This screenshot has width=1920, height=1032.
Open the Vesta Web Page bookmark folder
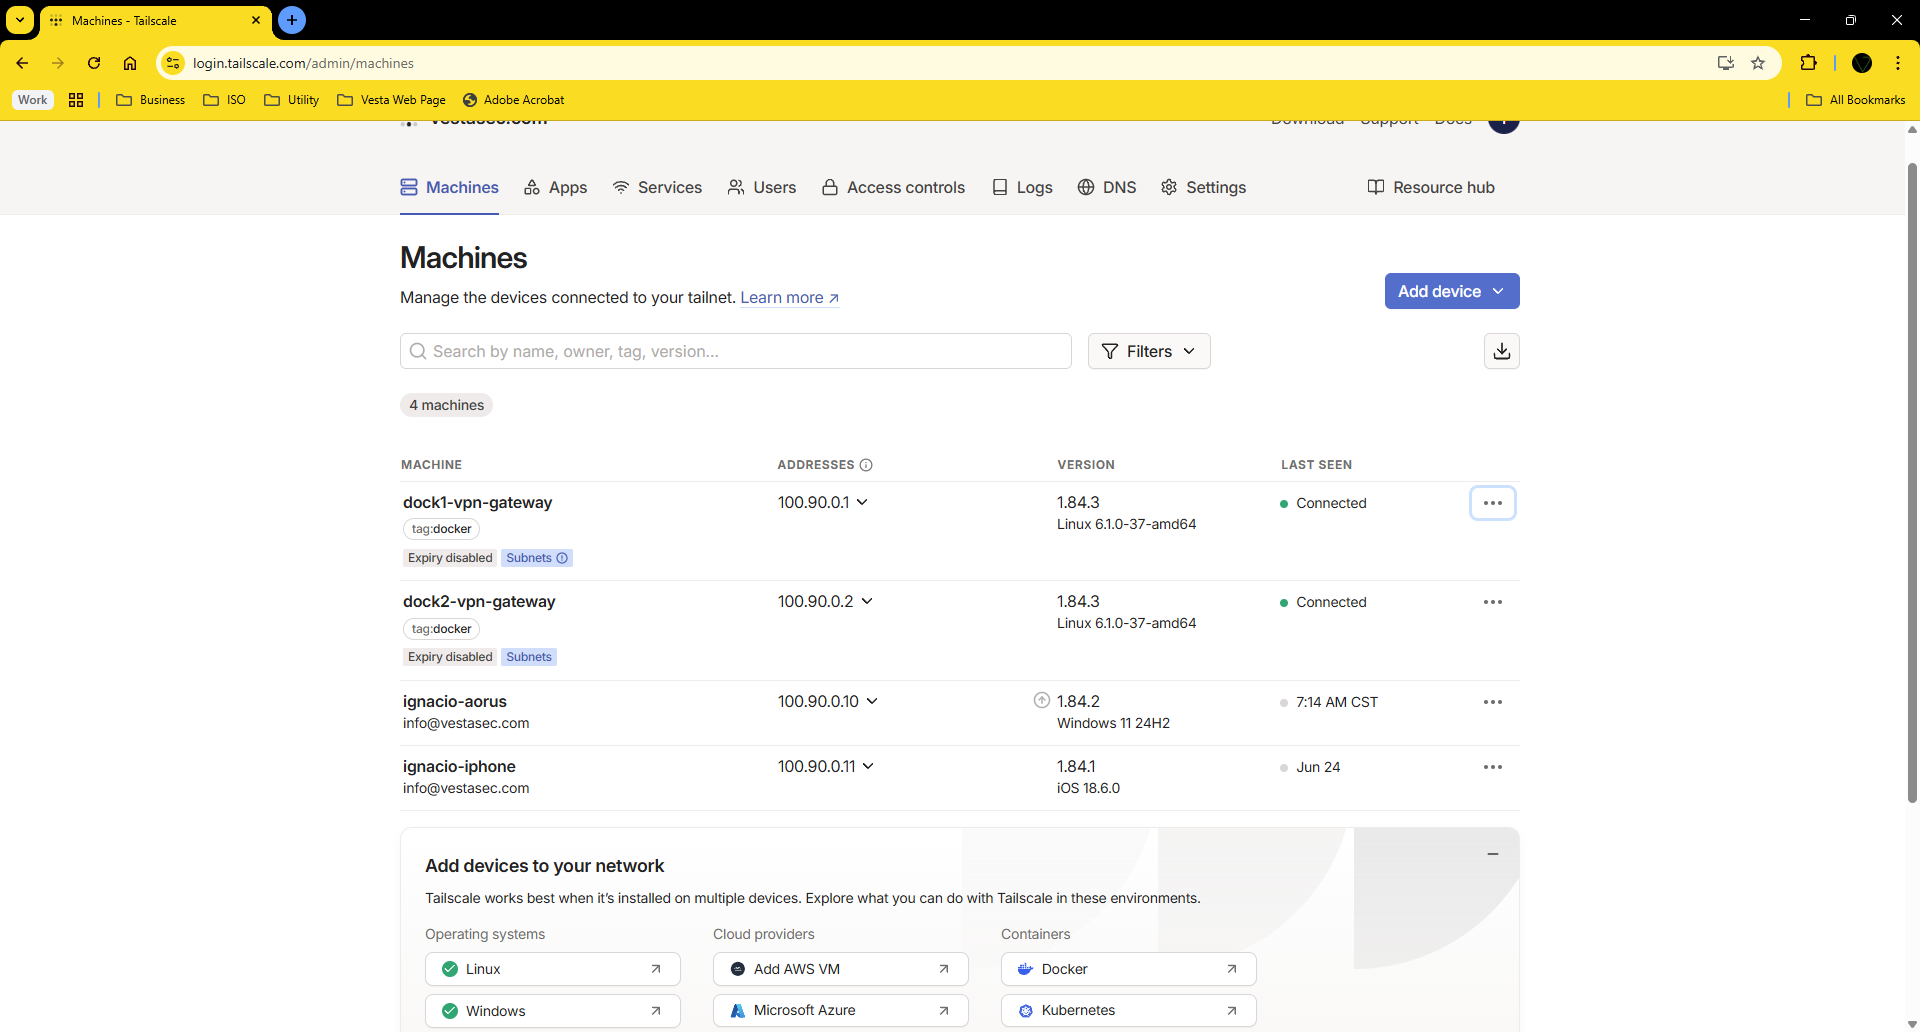[392, 100]
